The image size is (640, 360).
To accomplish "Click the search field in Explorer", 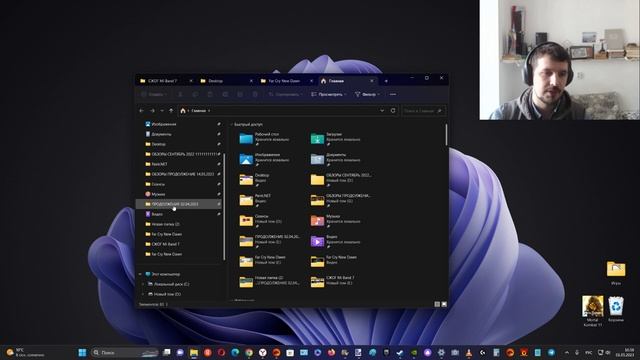I will click(x=423, y=111).
